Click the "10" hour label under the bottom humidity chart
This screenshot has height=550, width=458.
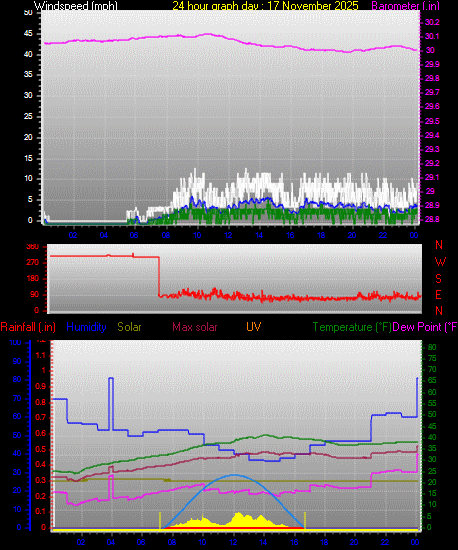(x=202, y=542)
